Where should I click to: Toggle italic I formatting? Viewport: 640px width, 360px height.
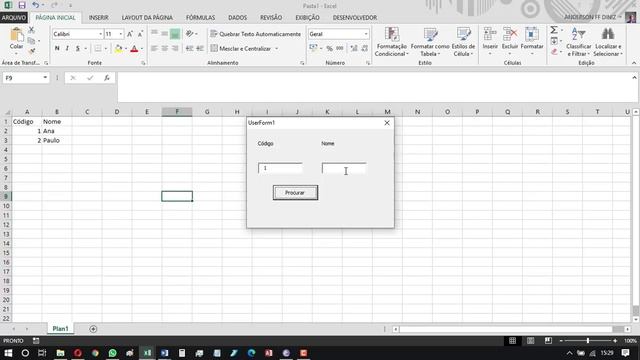click(x=67, y=49)
